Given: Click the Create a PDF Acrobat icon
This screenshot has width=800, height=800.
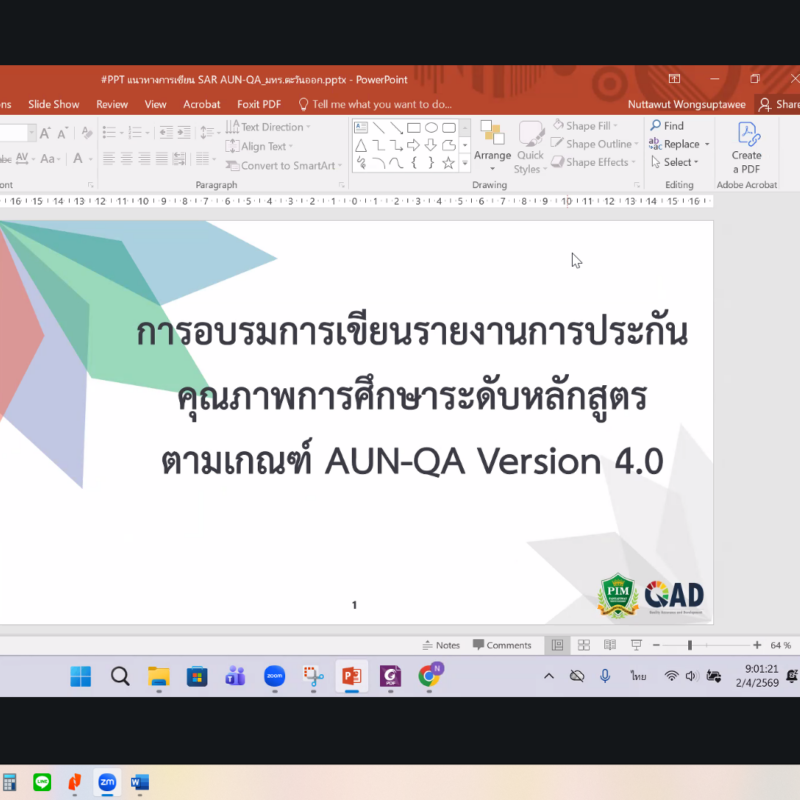Looking at the screenshot, I should (x=746, y=148).
